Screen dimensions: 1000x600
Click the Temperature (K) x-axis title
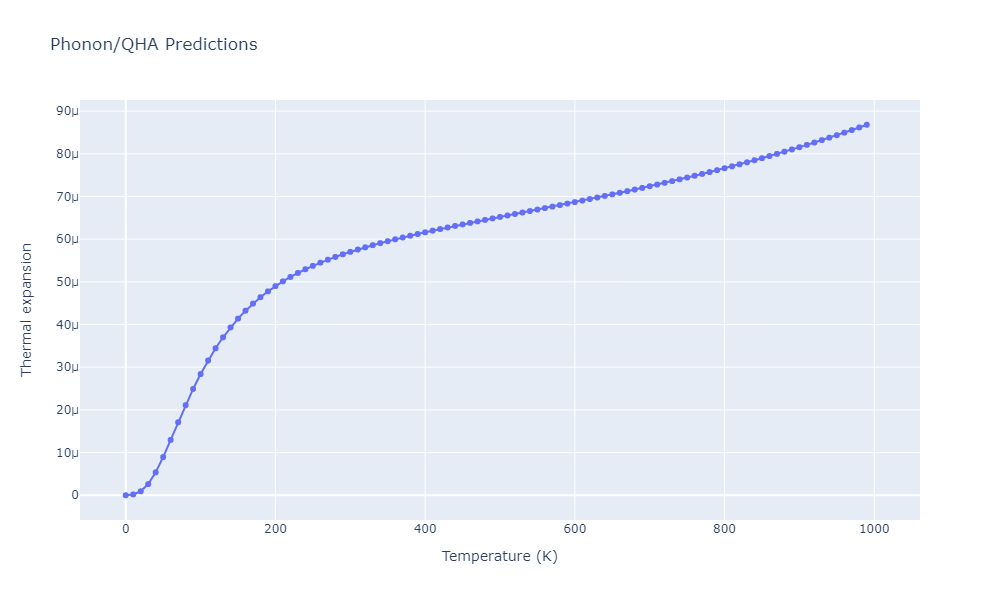click(x=499, y=556)
